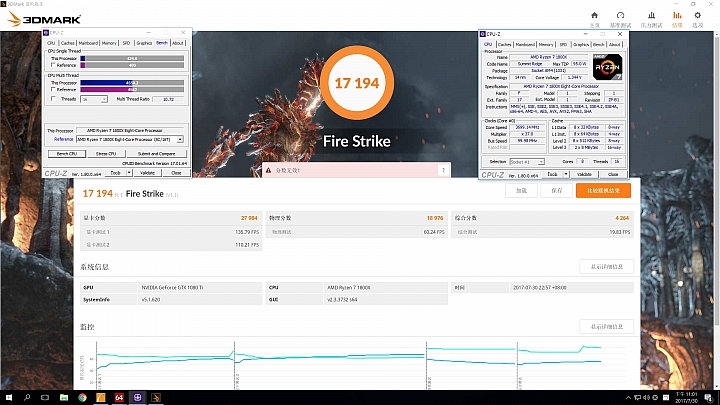This screenshot has width=720, height=405.
Task: Click the Bench CPU button
Action: [x=67, y=154]
